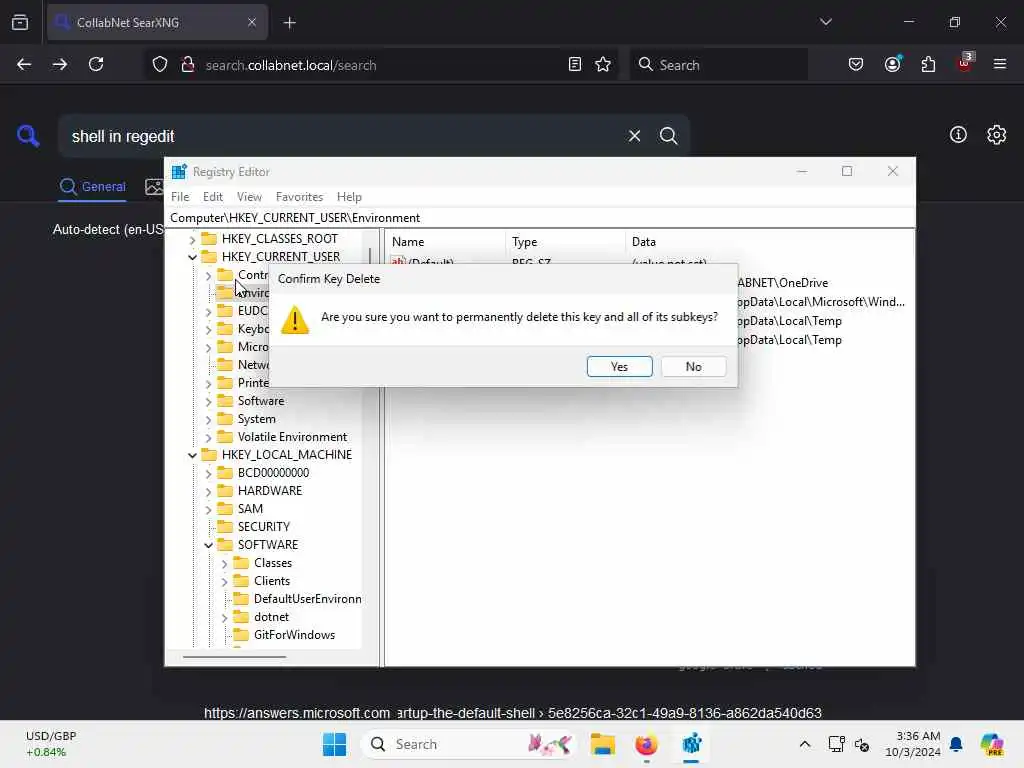Viewport: 1024px width, 768px height.
Task: Open the Help menu in Registry Editor
Action: tap(349, 197)
